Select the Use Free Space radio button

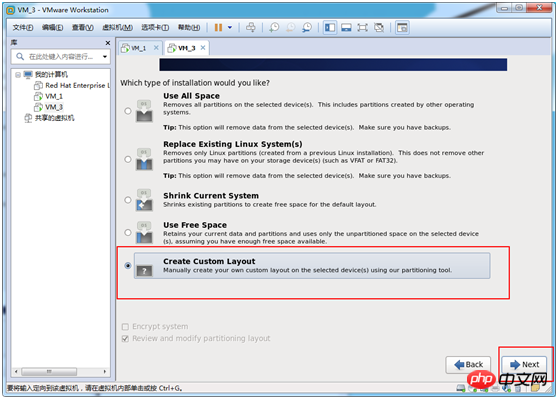[128, 232]
